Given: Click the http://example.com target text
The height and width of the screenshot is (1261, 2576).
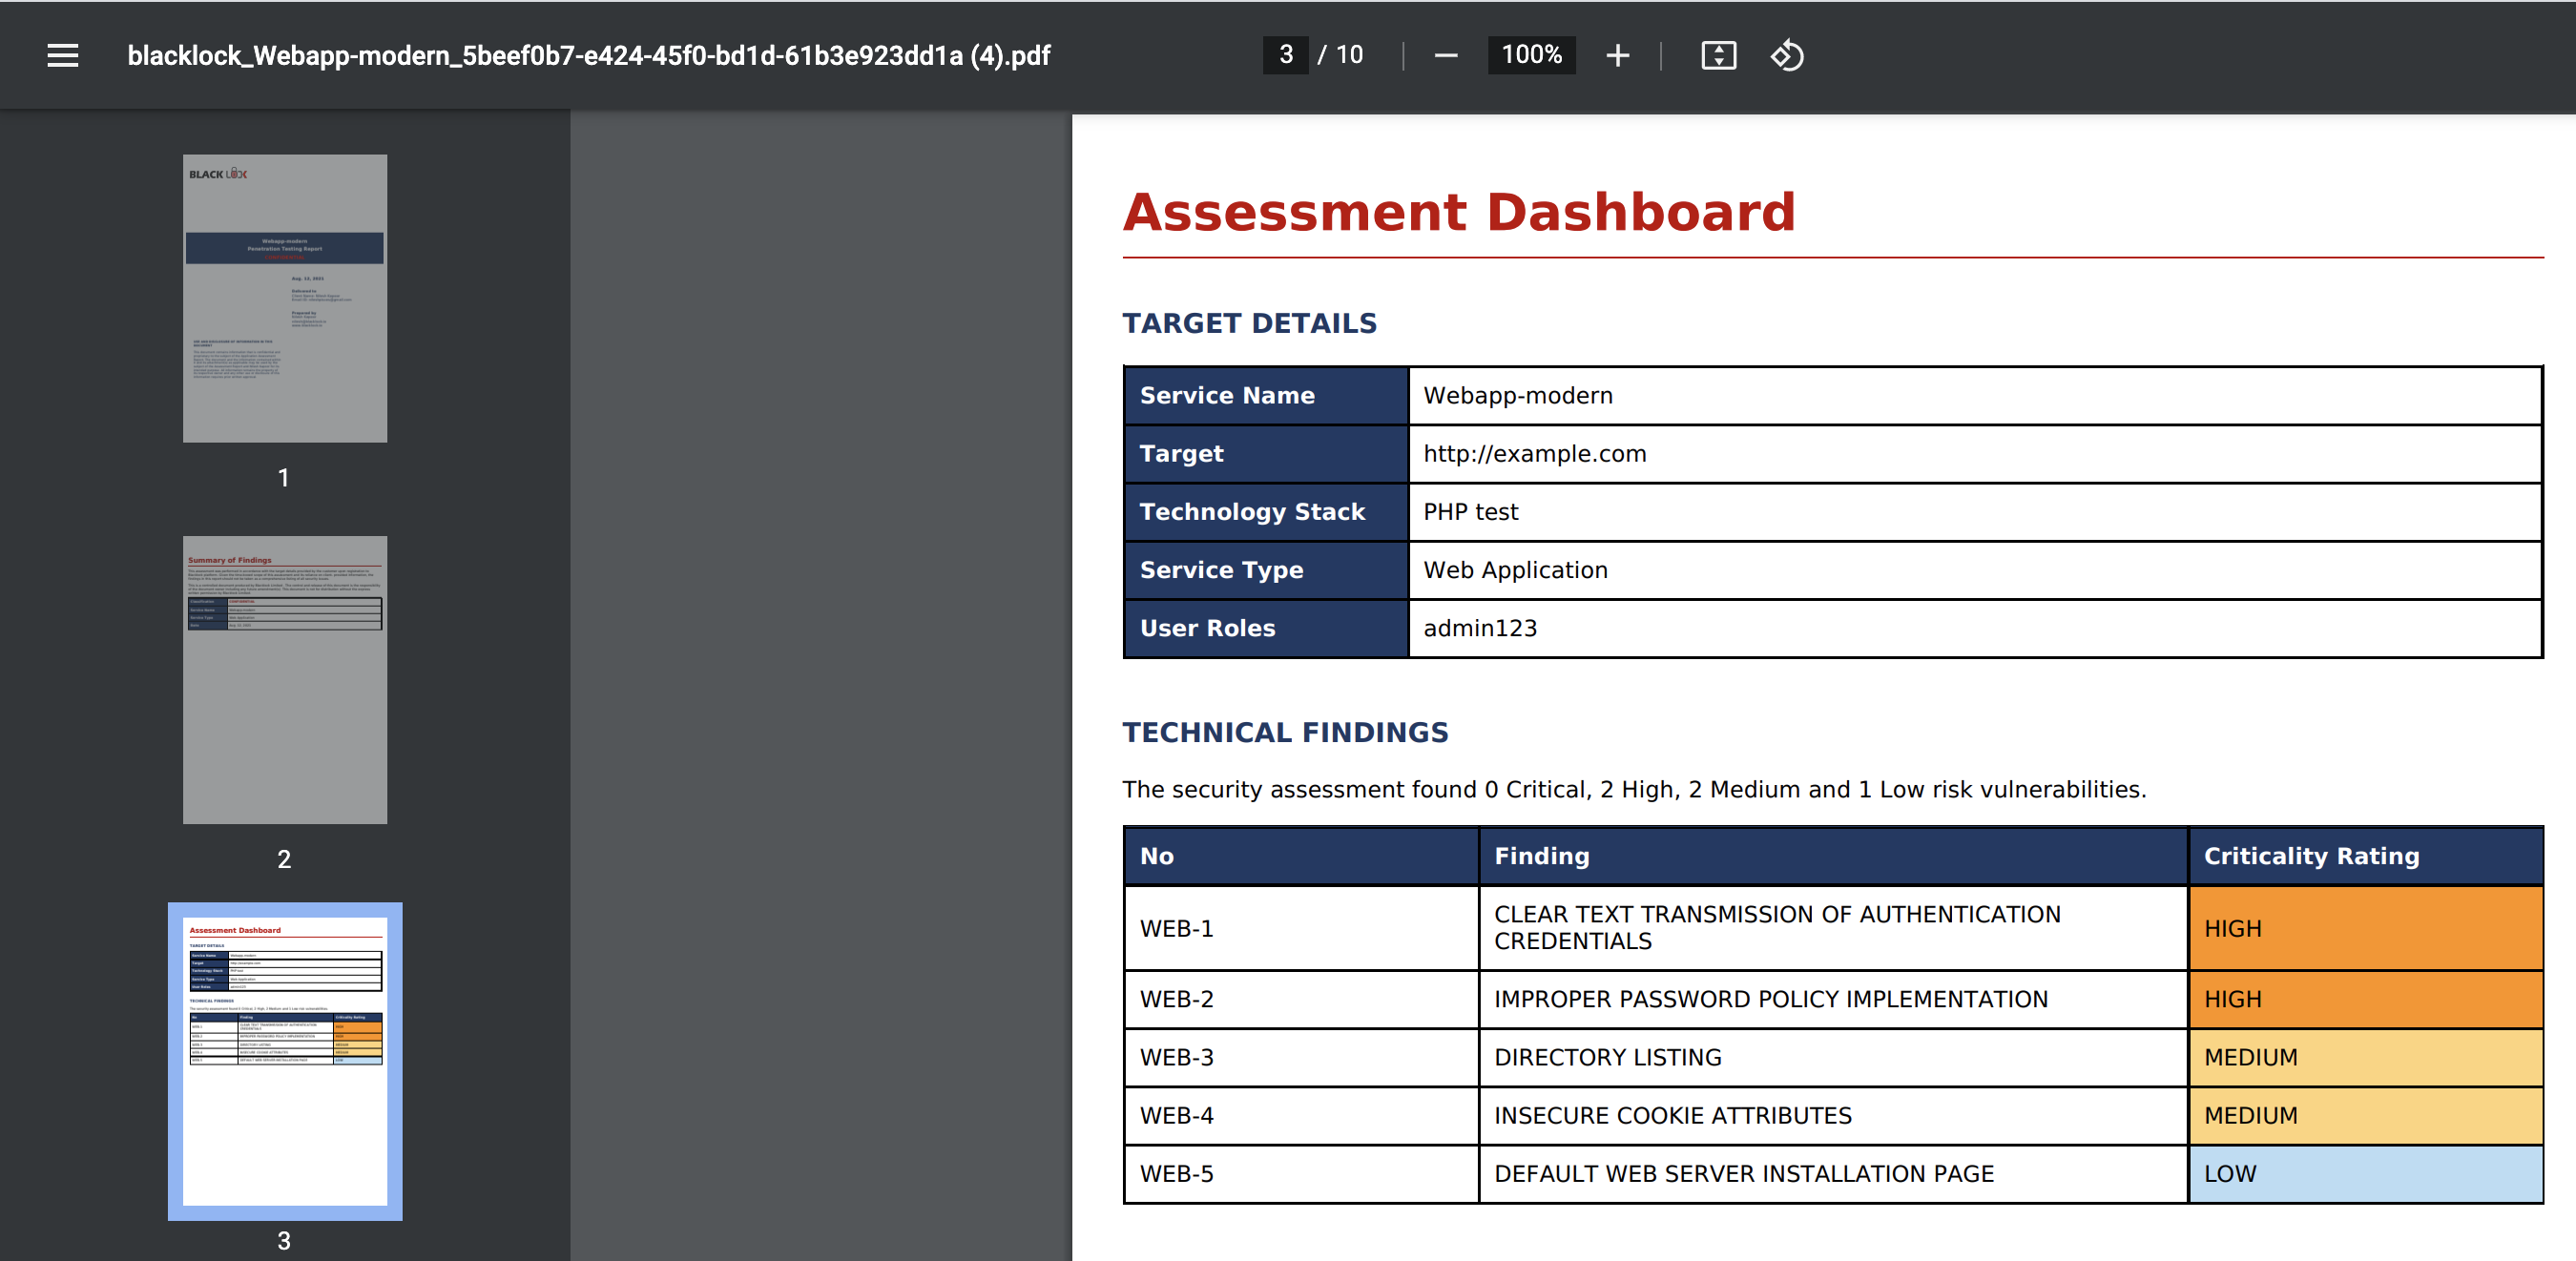Looking at the screenshot, I should (x=1534, y=453).
